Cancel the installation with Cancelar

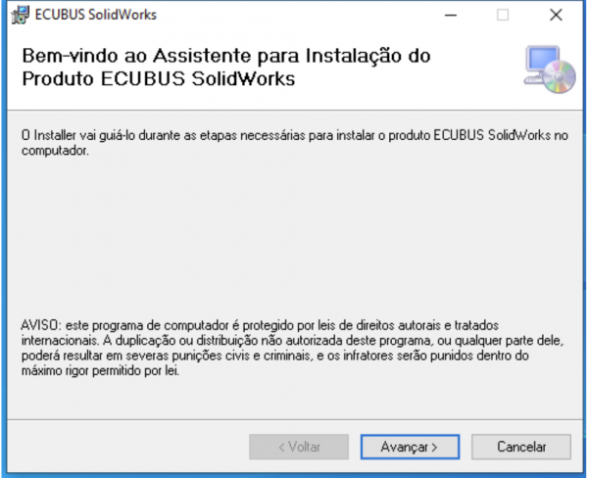pos(521,447)
